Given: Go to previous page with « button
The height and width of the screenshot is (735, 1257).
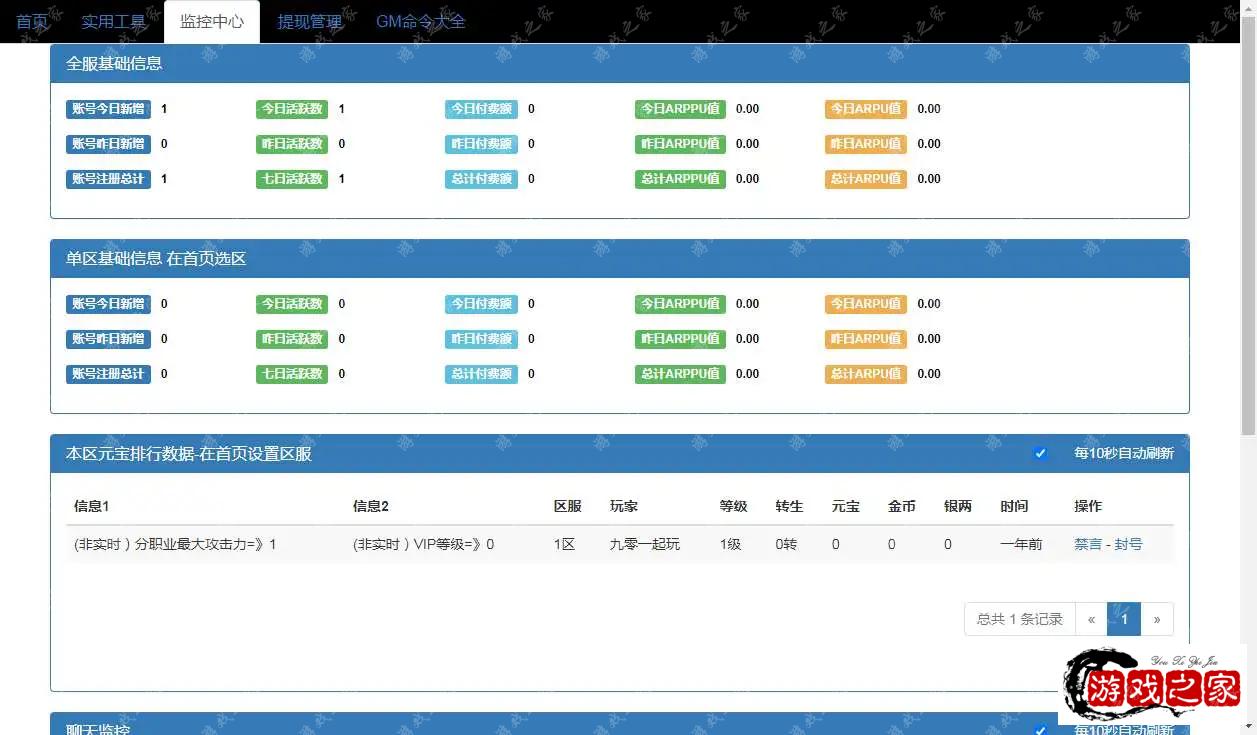Looking at the screenshot, I should [1091, 619].
